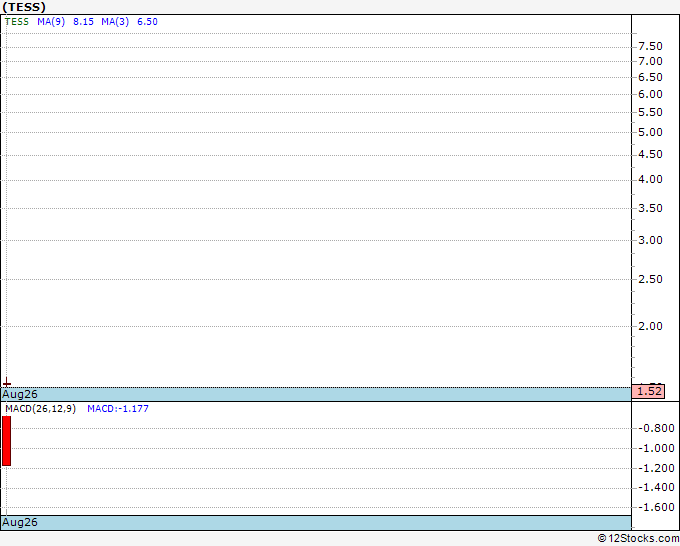Click the 5.50 price axis label
The image size is (680, 546).
click(x=650, y=112)
